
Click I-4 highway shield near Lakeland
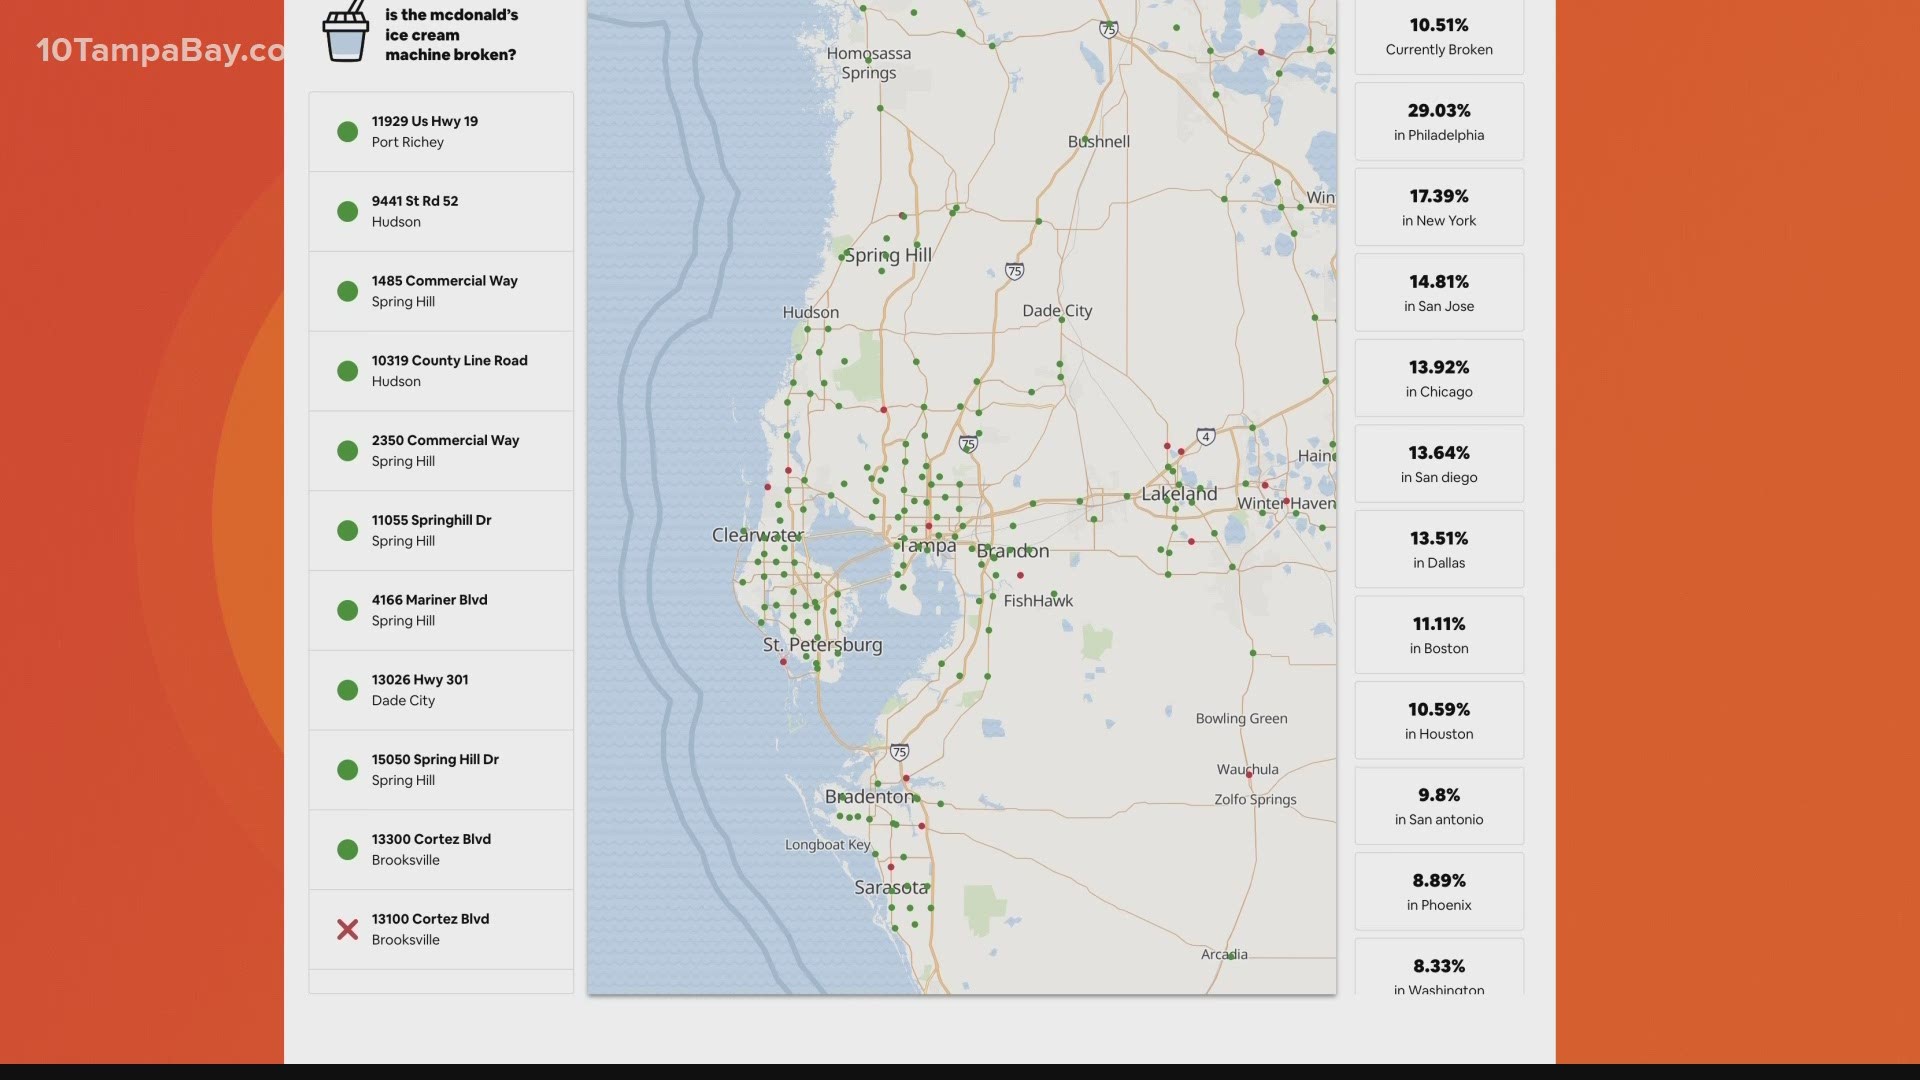[1206, 436]
